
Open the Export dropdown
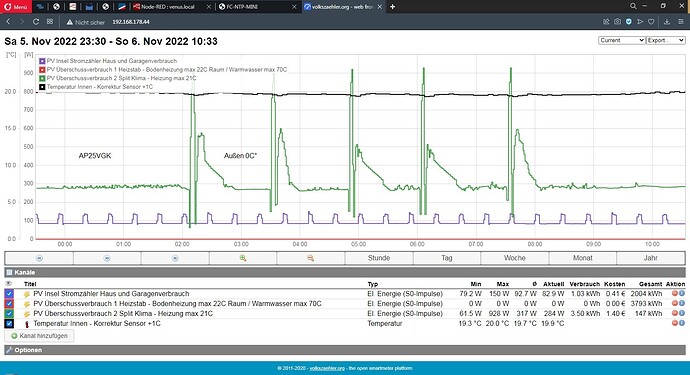tap(665, 40)
